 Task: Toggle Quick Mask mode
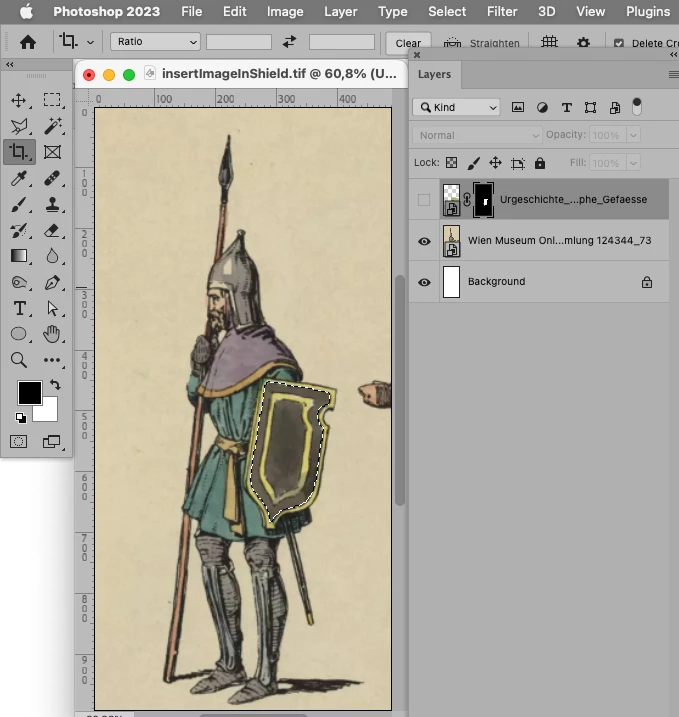[18, 441]
